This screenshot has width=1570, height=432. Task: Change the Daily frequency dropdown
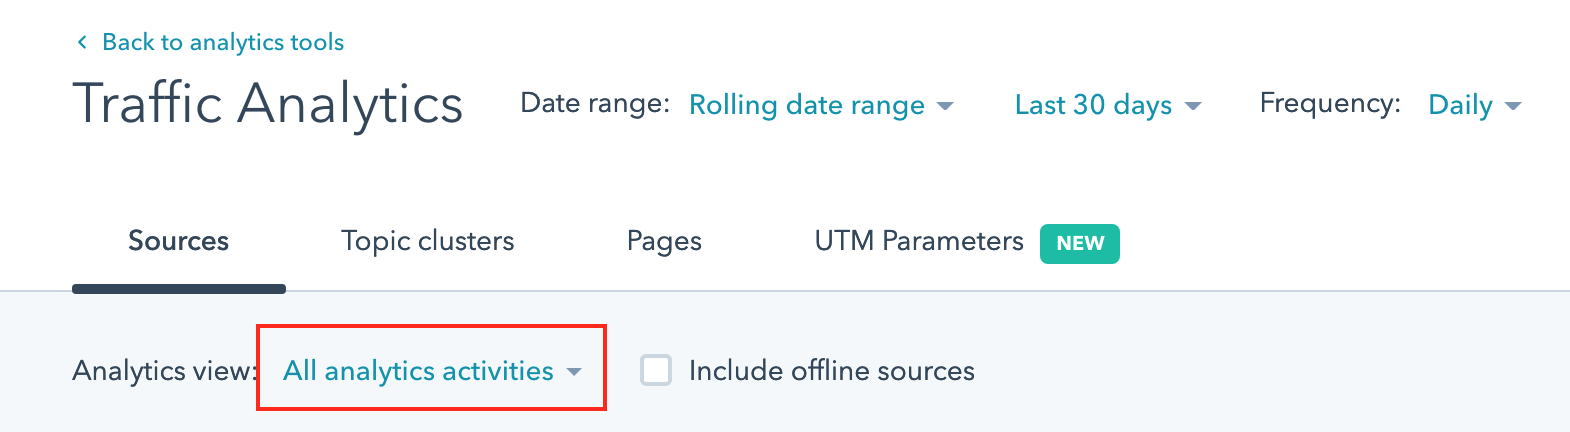(1460, 105)
